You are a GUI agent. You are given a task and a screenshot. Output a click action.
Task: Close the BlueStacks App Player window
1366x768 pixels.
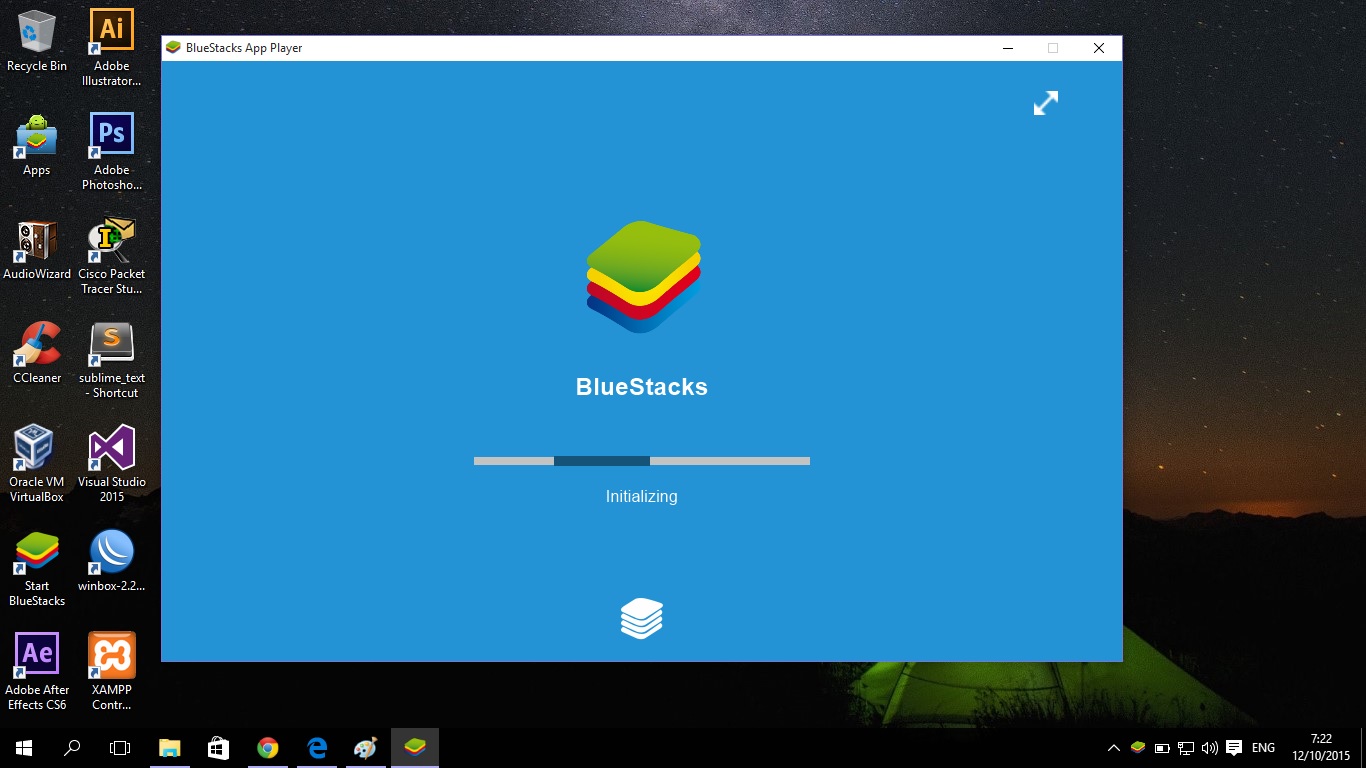[1099, 48]
